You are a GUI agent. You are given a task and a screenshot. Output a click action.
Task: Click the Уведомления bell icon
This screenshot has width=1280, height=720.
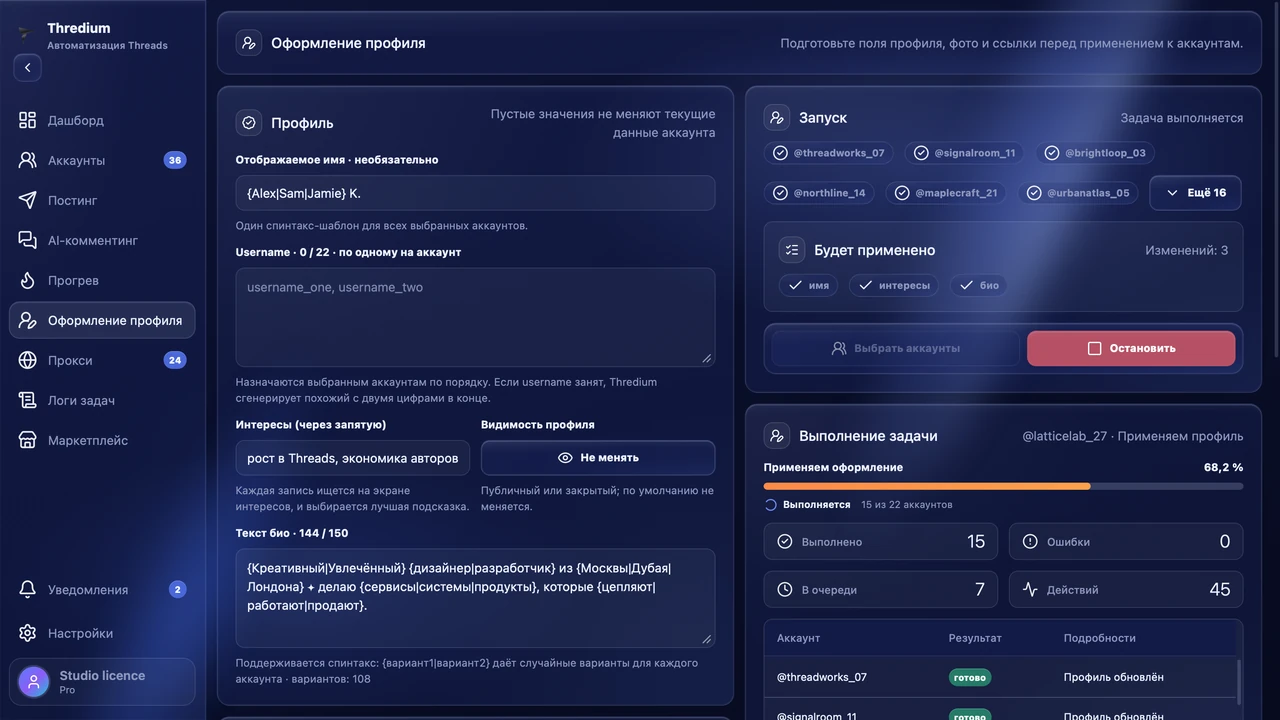(x=28, y=590)
